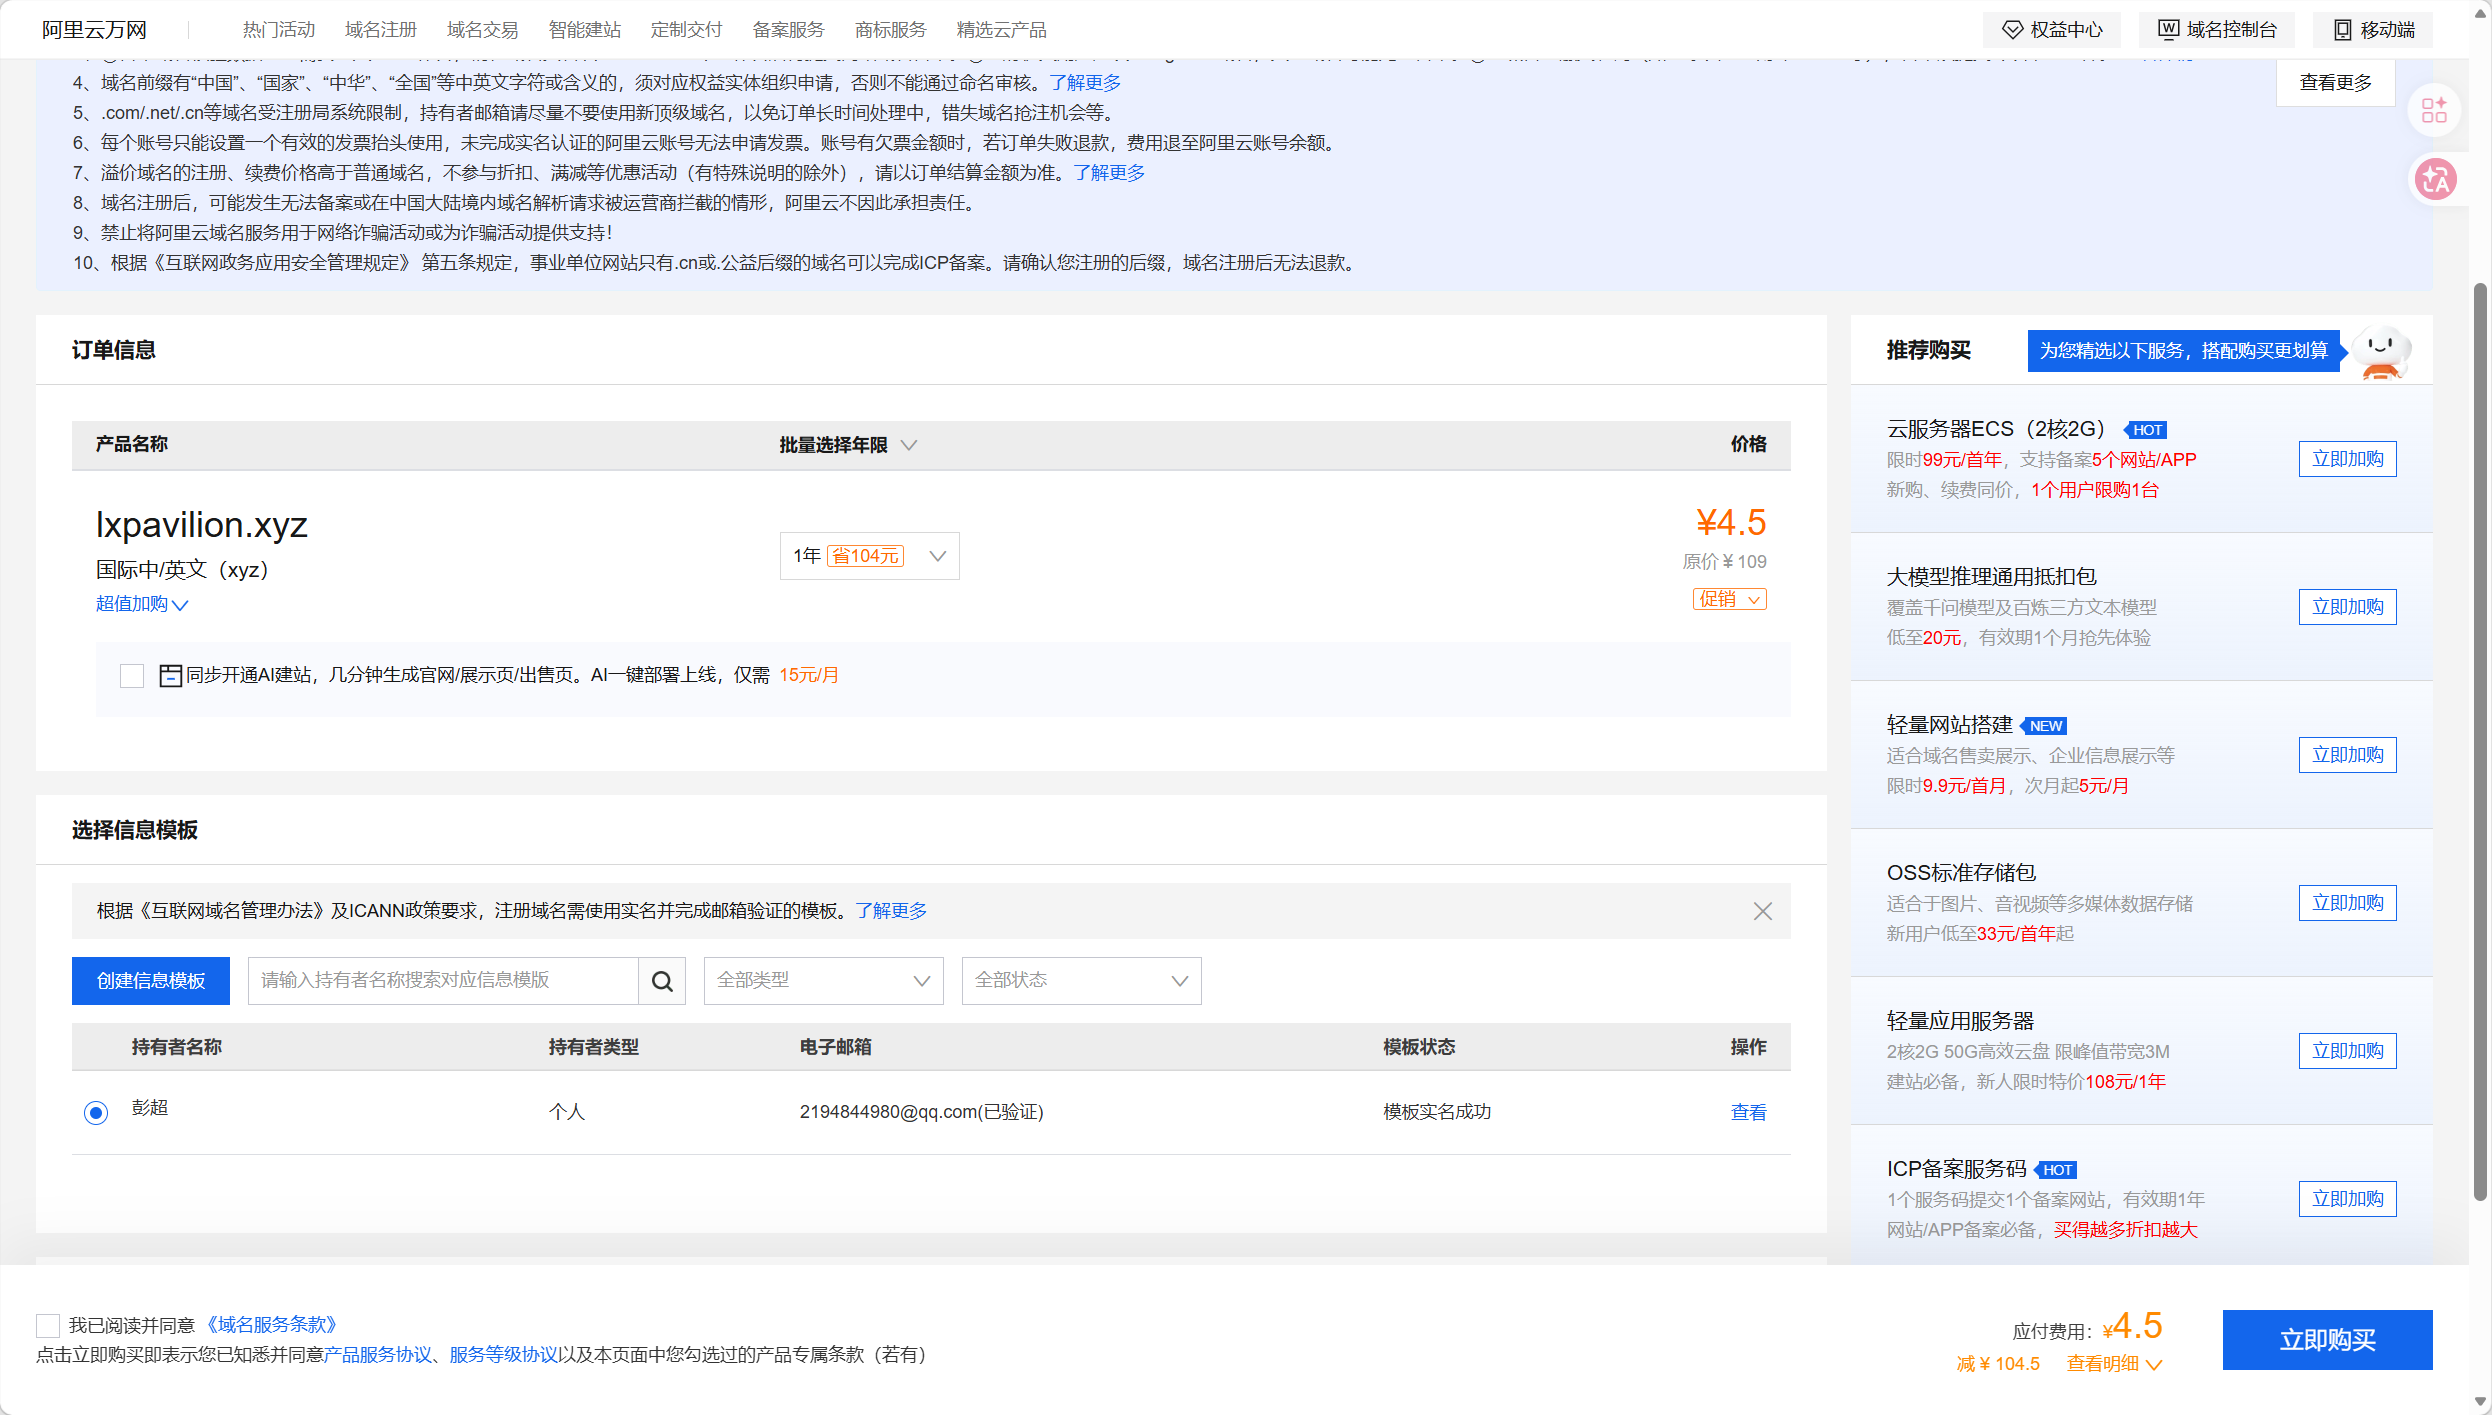Click the 查看更多 button
The width and height of the screenshot is (2492, 1415).
[x=2335, y=82]
